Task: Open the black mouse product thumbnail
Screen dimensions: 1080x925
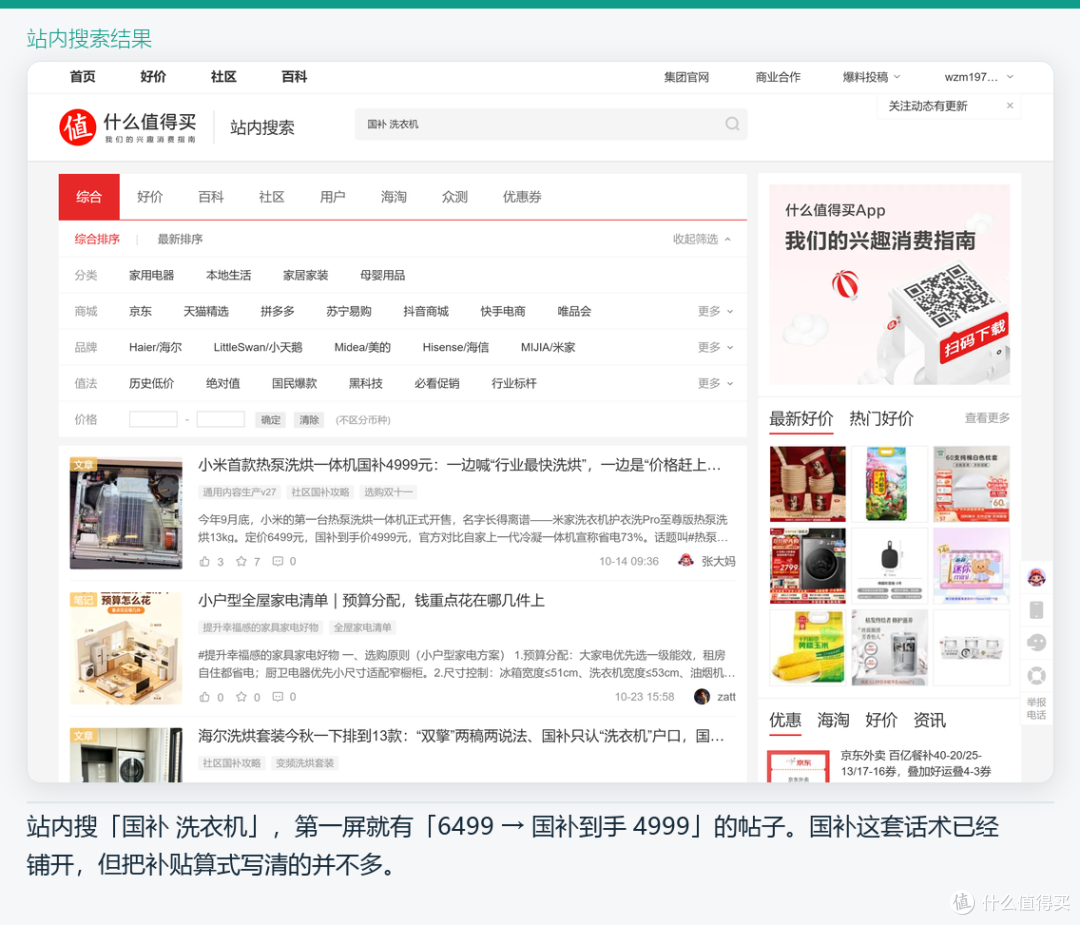Action: [889, 565]
